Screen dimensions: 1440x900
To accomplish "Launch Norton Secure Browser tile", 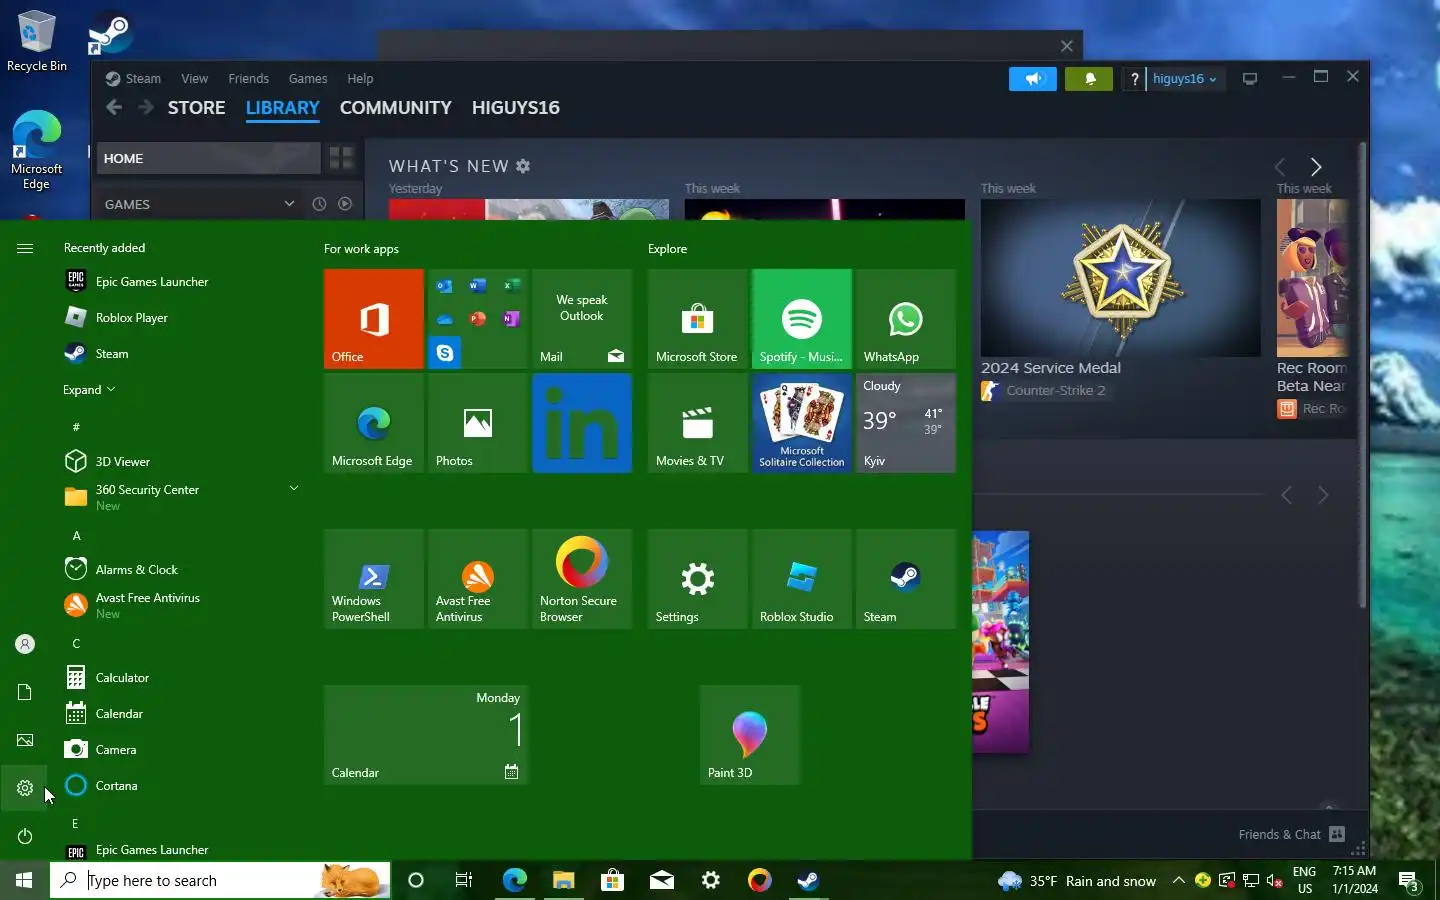I will tap(582, 579).
